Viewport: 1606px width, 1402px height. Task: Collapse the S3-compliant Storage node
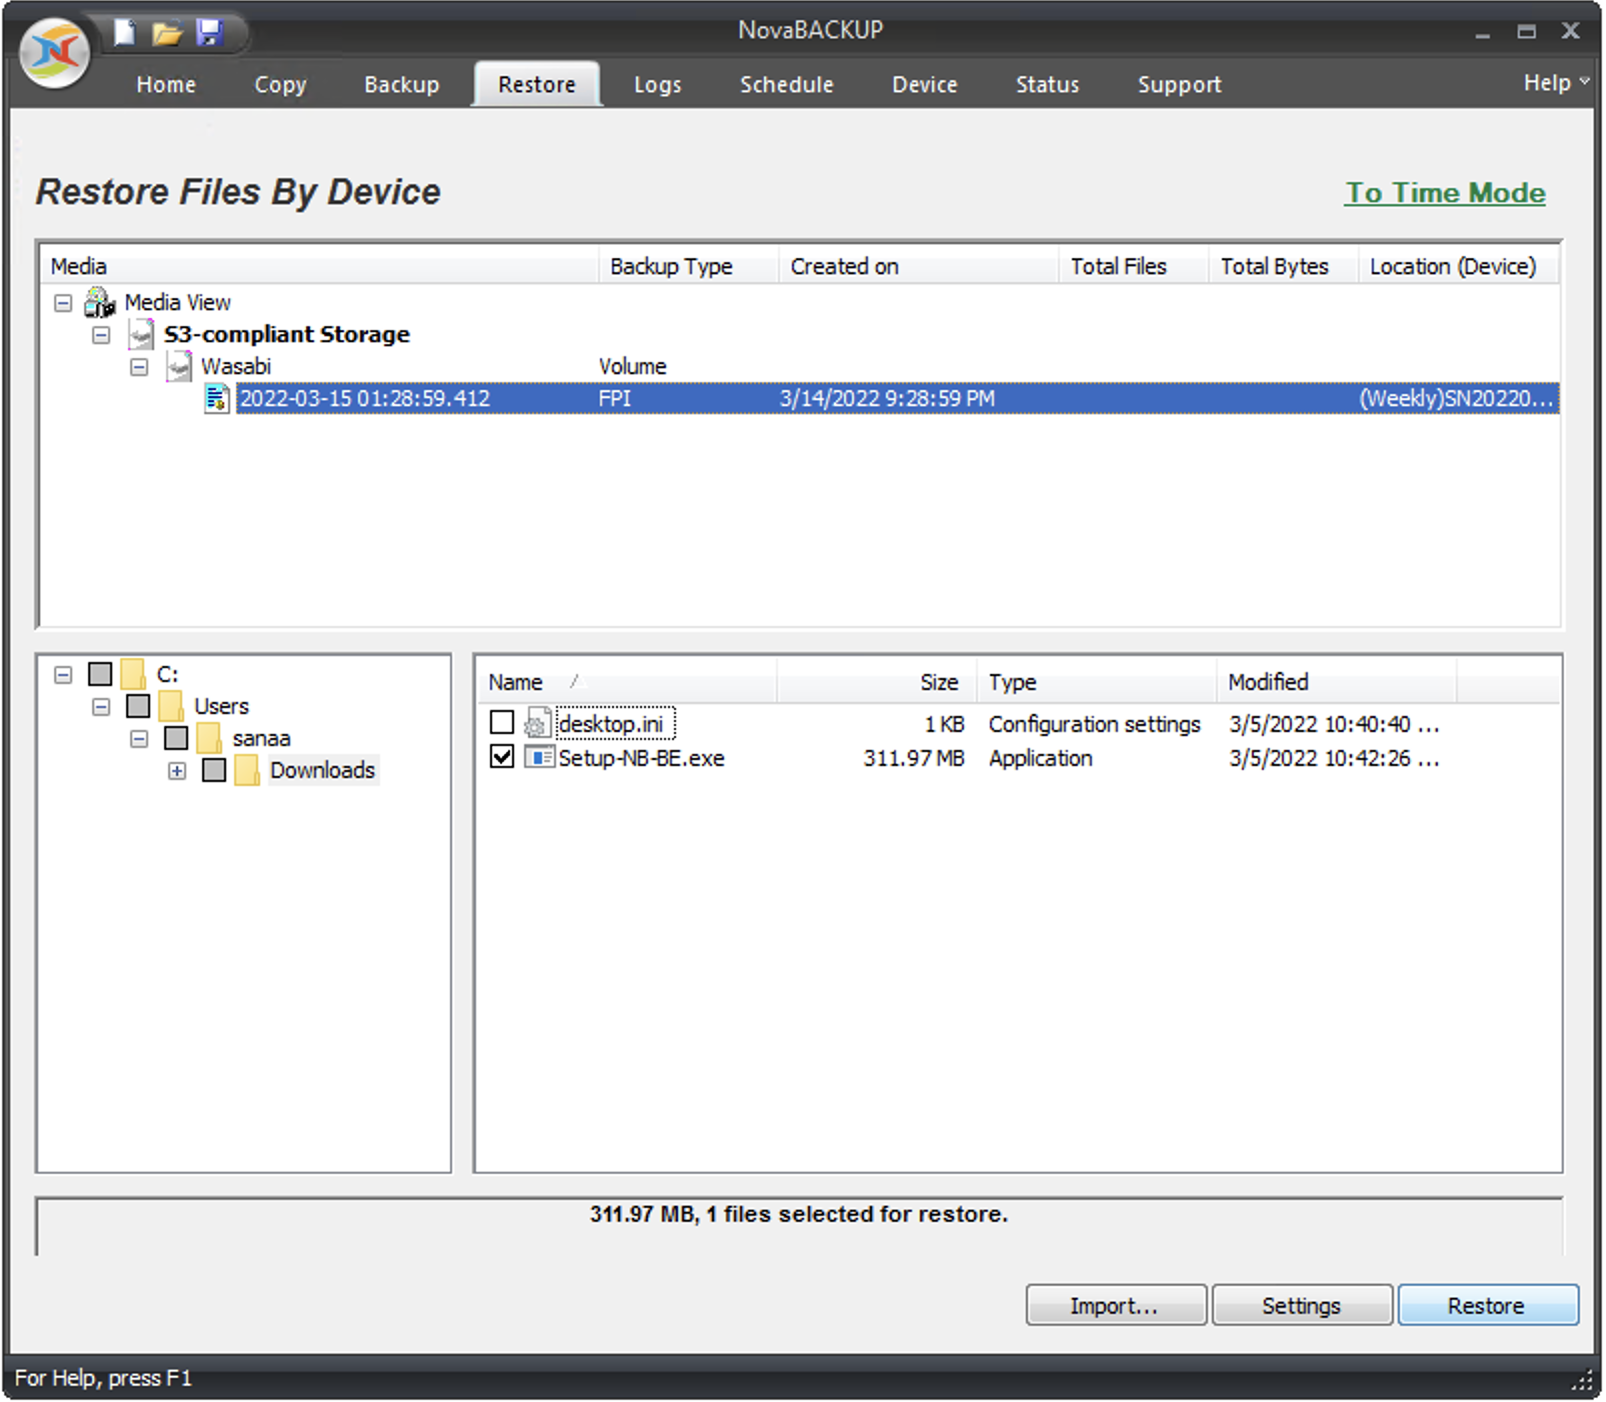click(101, 335)
